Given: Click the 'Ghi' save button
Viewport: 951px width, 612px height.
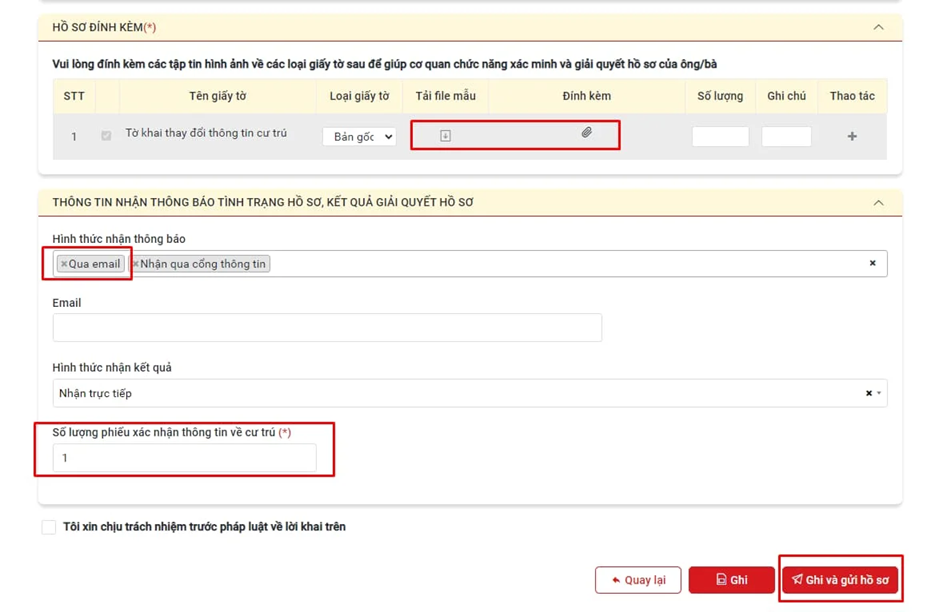Looking at the screenshot, I should pyautogui.click(x=731, y=580).
